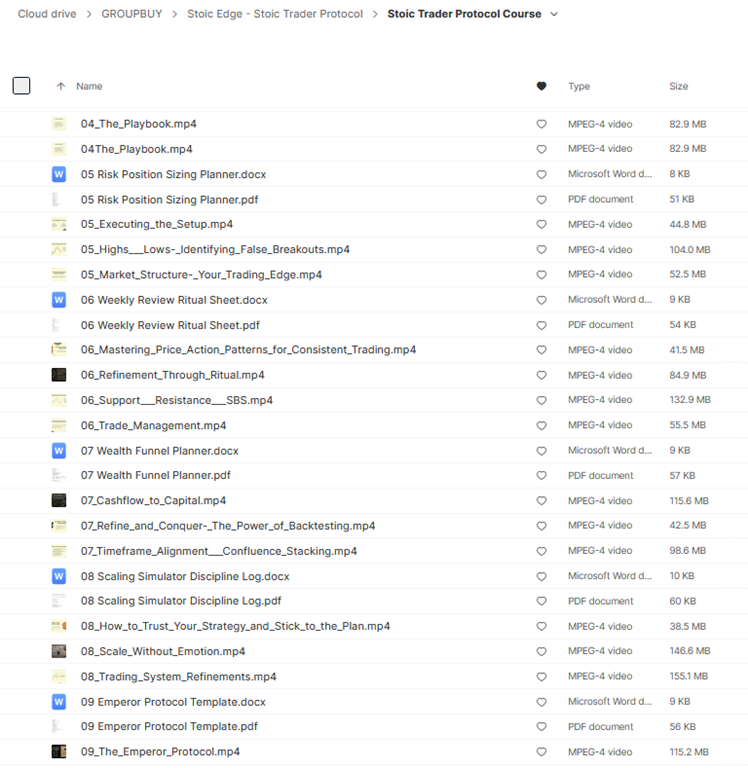Click Word icon for Risk Position Sizing Planner.docx
The height and width of the screenshot is (768, 748).
tap(59, 174)
